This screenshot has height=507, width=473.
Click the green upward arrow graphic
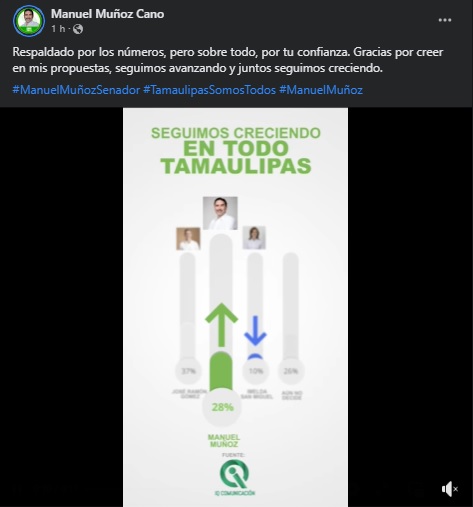tap(221, 325)
